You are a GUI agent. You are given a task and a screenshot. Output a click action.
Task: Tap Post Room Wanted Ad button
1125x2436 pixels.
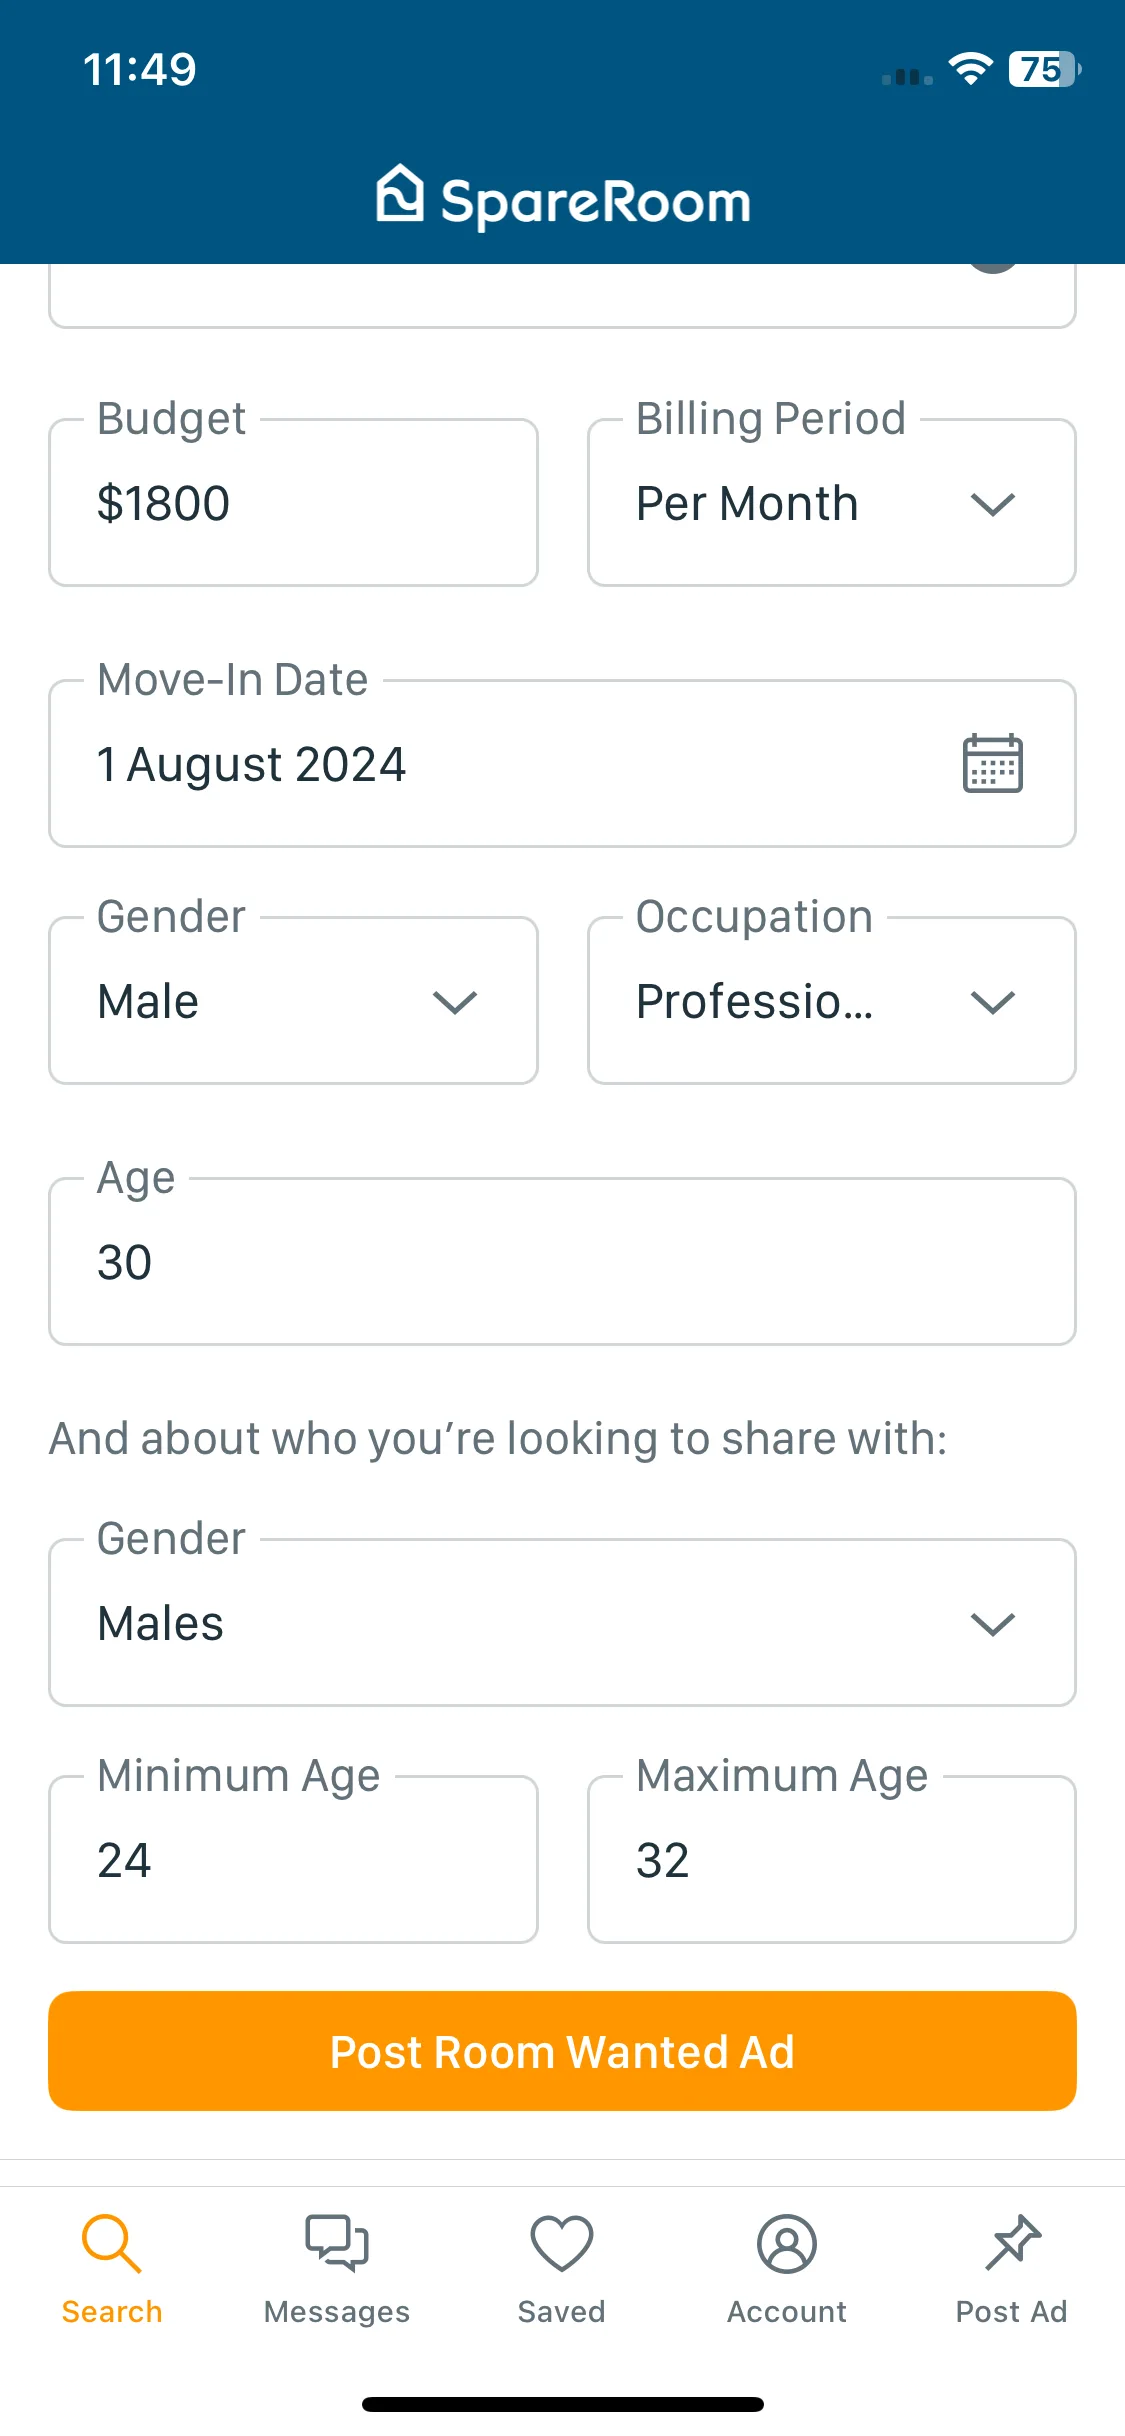[x=562, y=2051]
